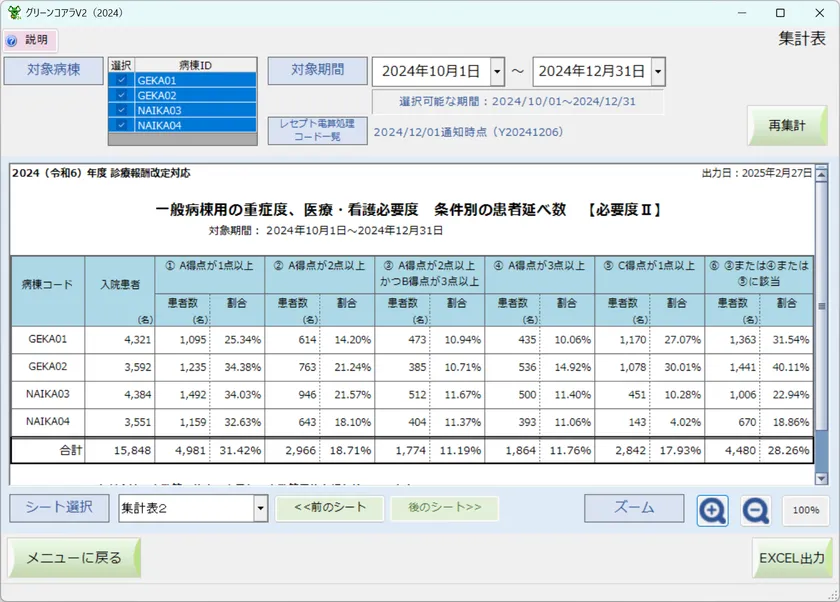Viewport: 840px width, 602px height.
Task: Open the 集計表2 sheet selection dropdown
Action: click(x=259, y=510)
